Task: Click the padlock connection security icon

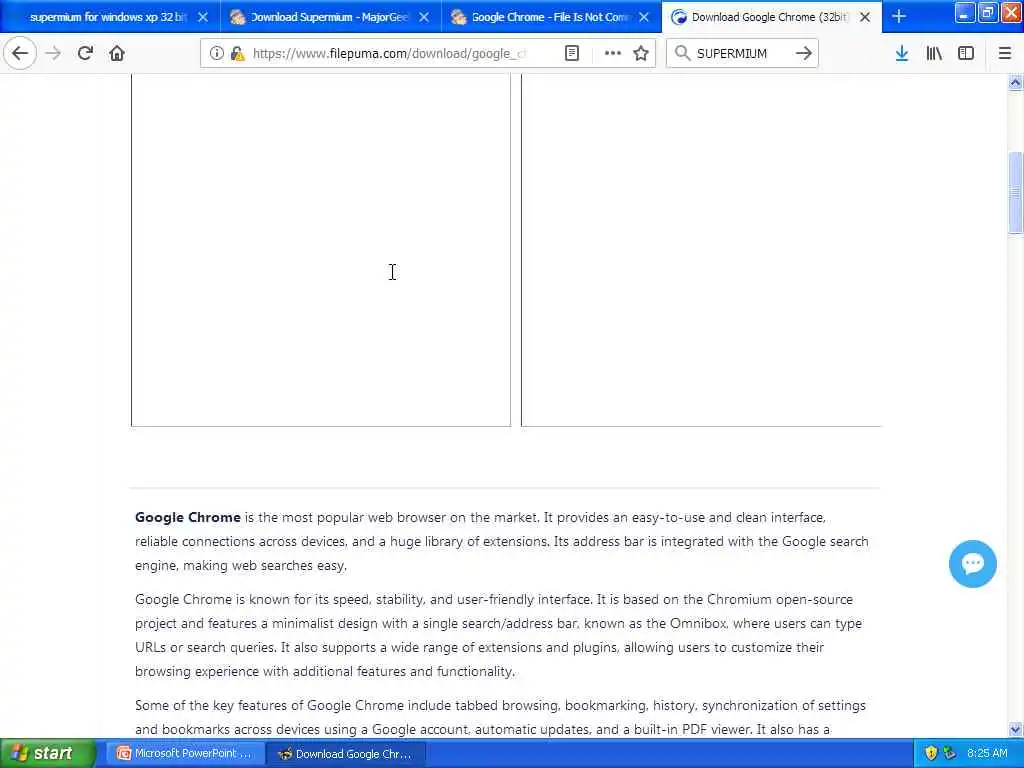Action: [237, 53]
